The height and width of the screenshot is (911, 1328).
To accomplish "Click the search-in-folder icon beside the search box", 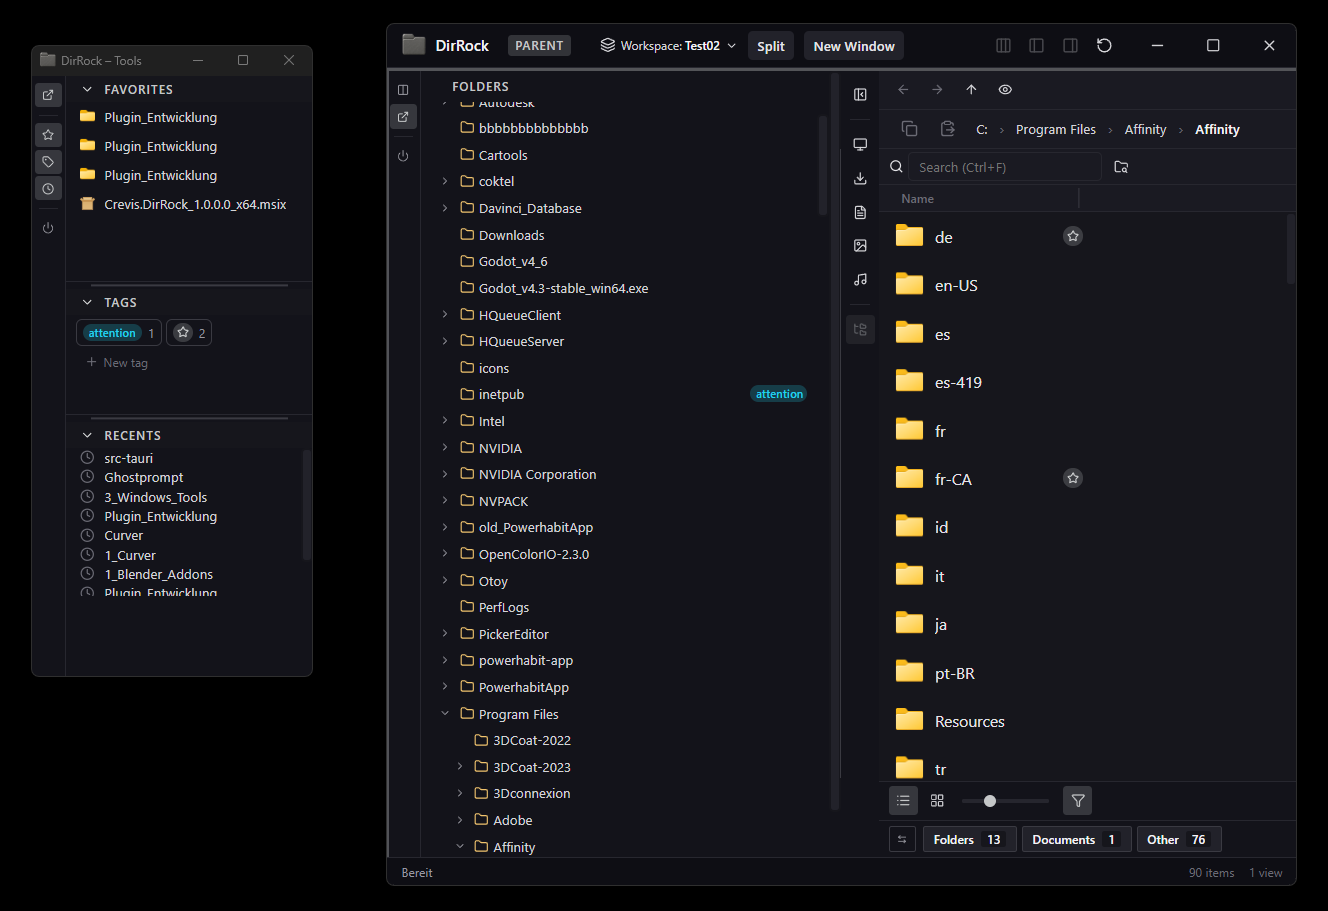I will point(1121,167).
